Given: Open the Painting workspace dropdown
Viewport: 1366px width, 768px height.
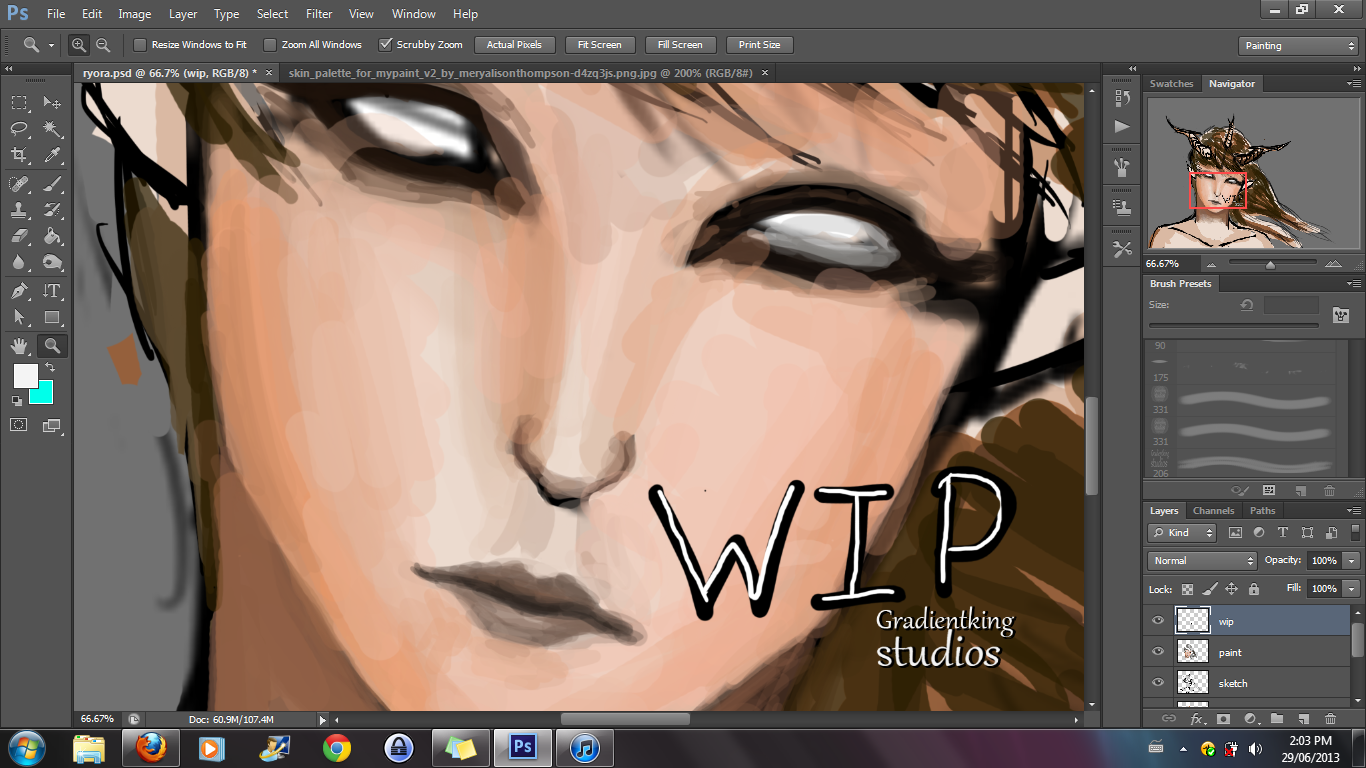Looking at the screenshot, I should point(1297,46).
